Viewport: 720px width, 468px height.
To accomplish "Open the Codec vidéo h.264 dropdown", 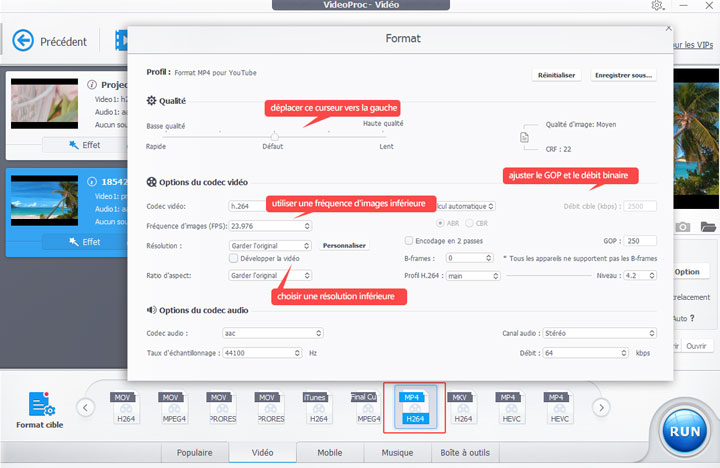I will point(247,206).
